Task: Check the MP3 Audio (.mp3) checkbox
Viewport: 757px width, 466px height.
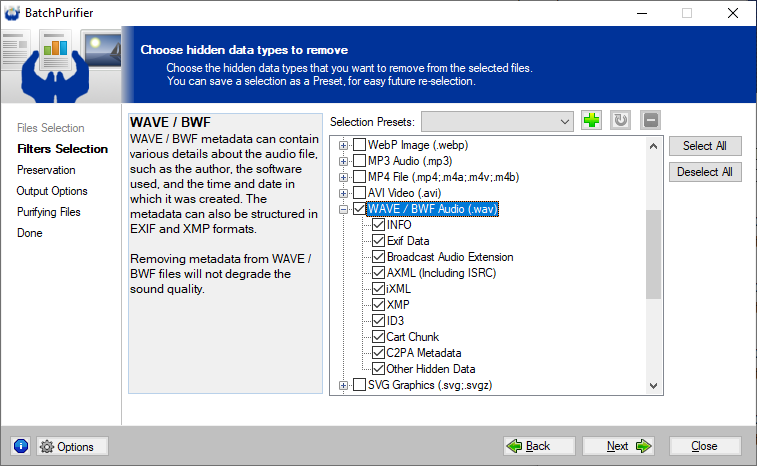Action: (360, 161)
